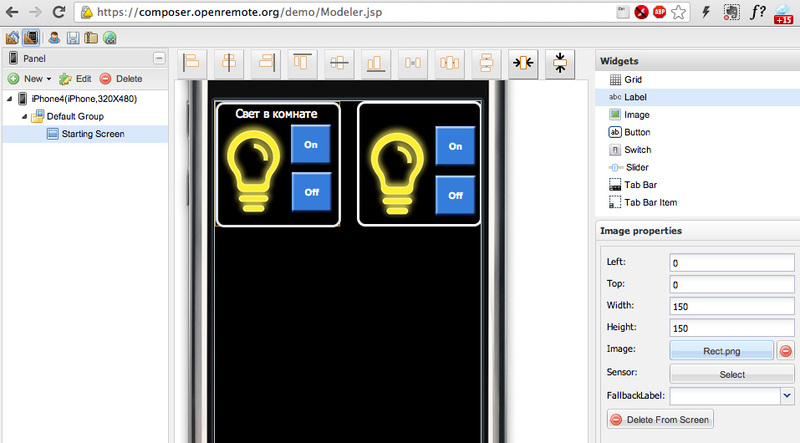The height and width of the screenshot is (443, 800).
Task: Align widgets left edge
Action: (x=192, y=63)
